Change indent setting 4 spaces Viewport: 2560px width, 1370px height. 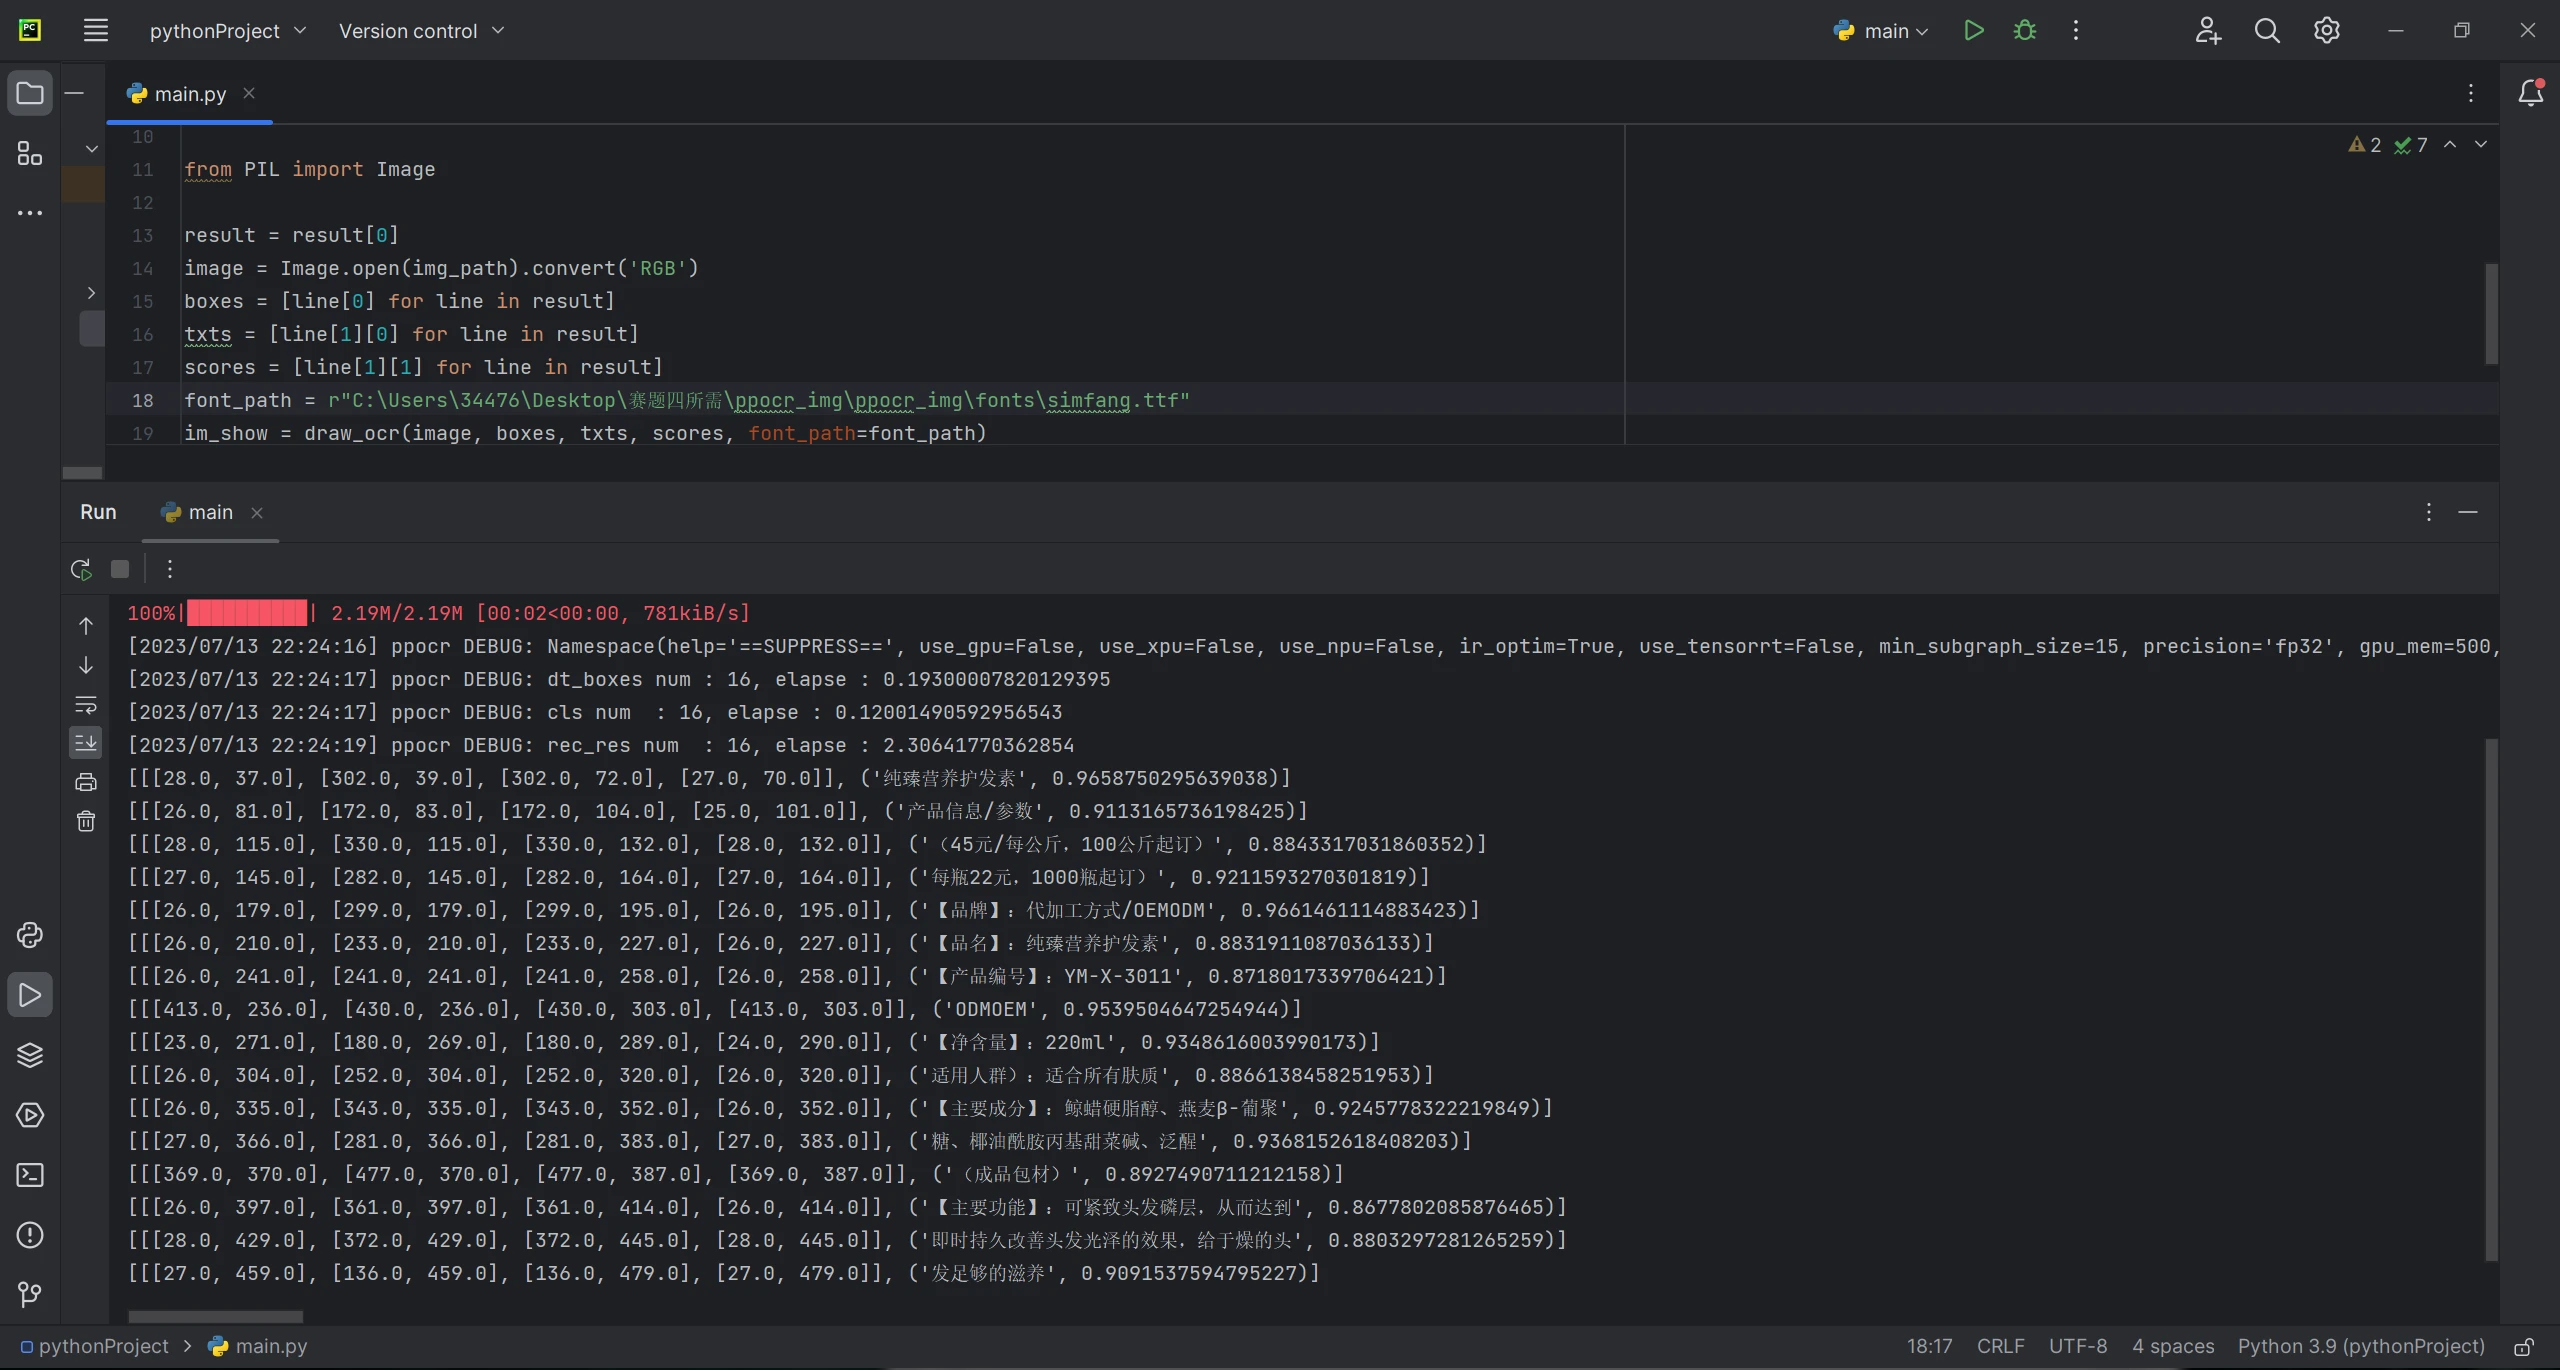pos(2173,1347)
